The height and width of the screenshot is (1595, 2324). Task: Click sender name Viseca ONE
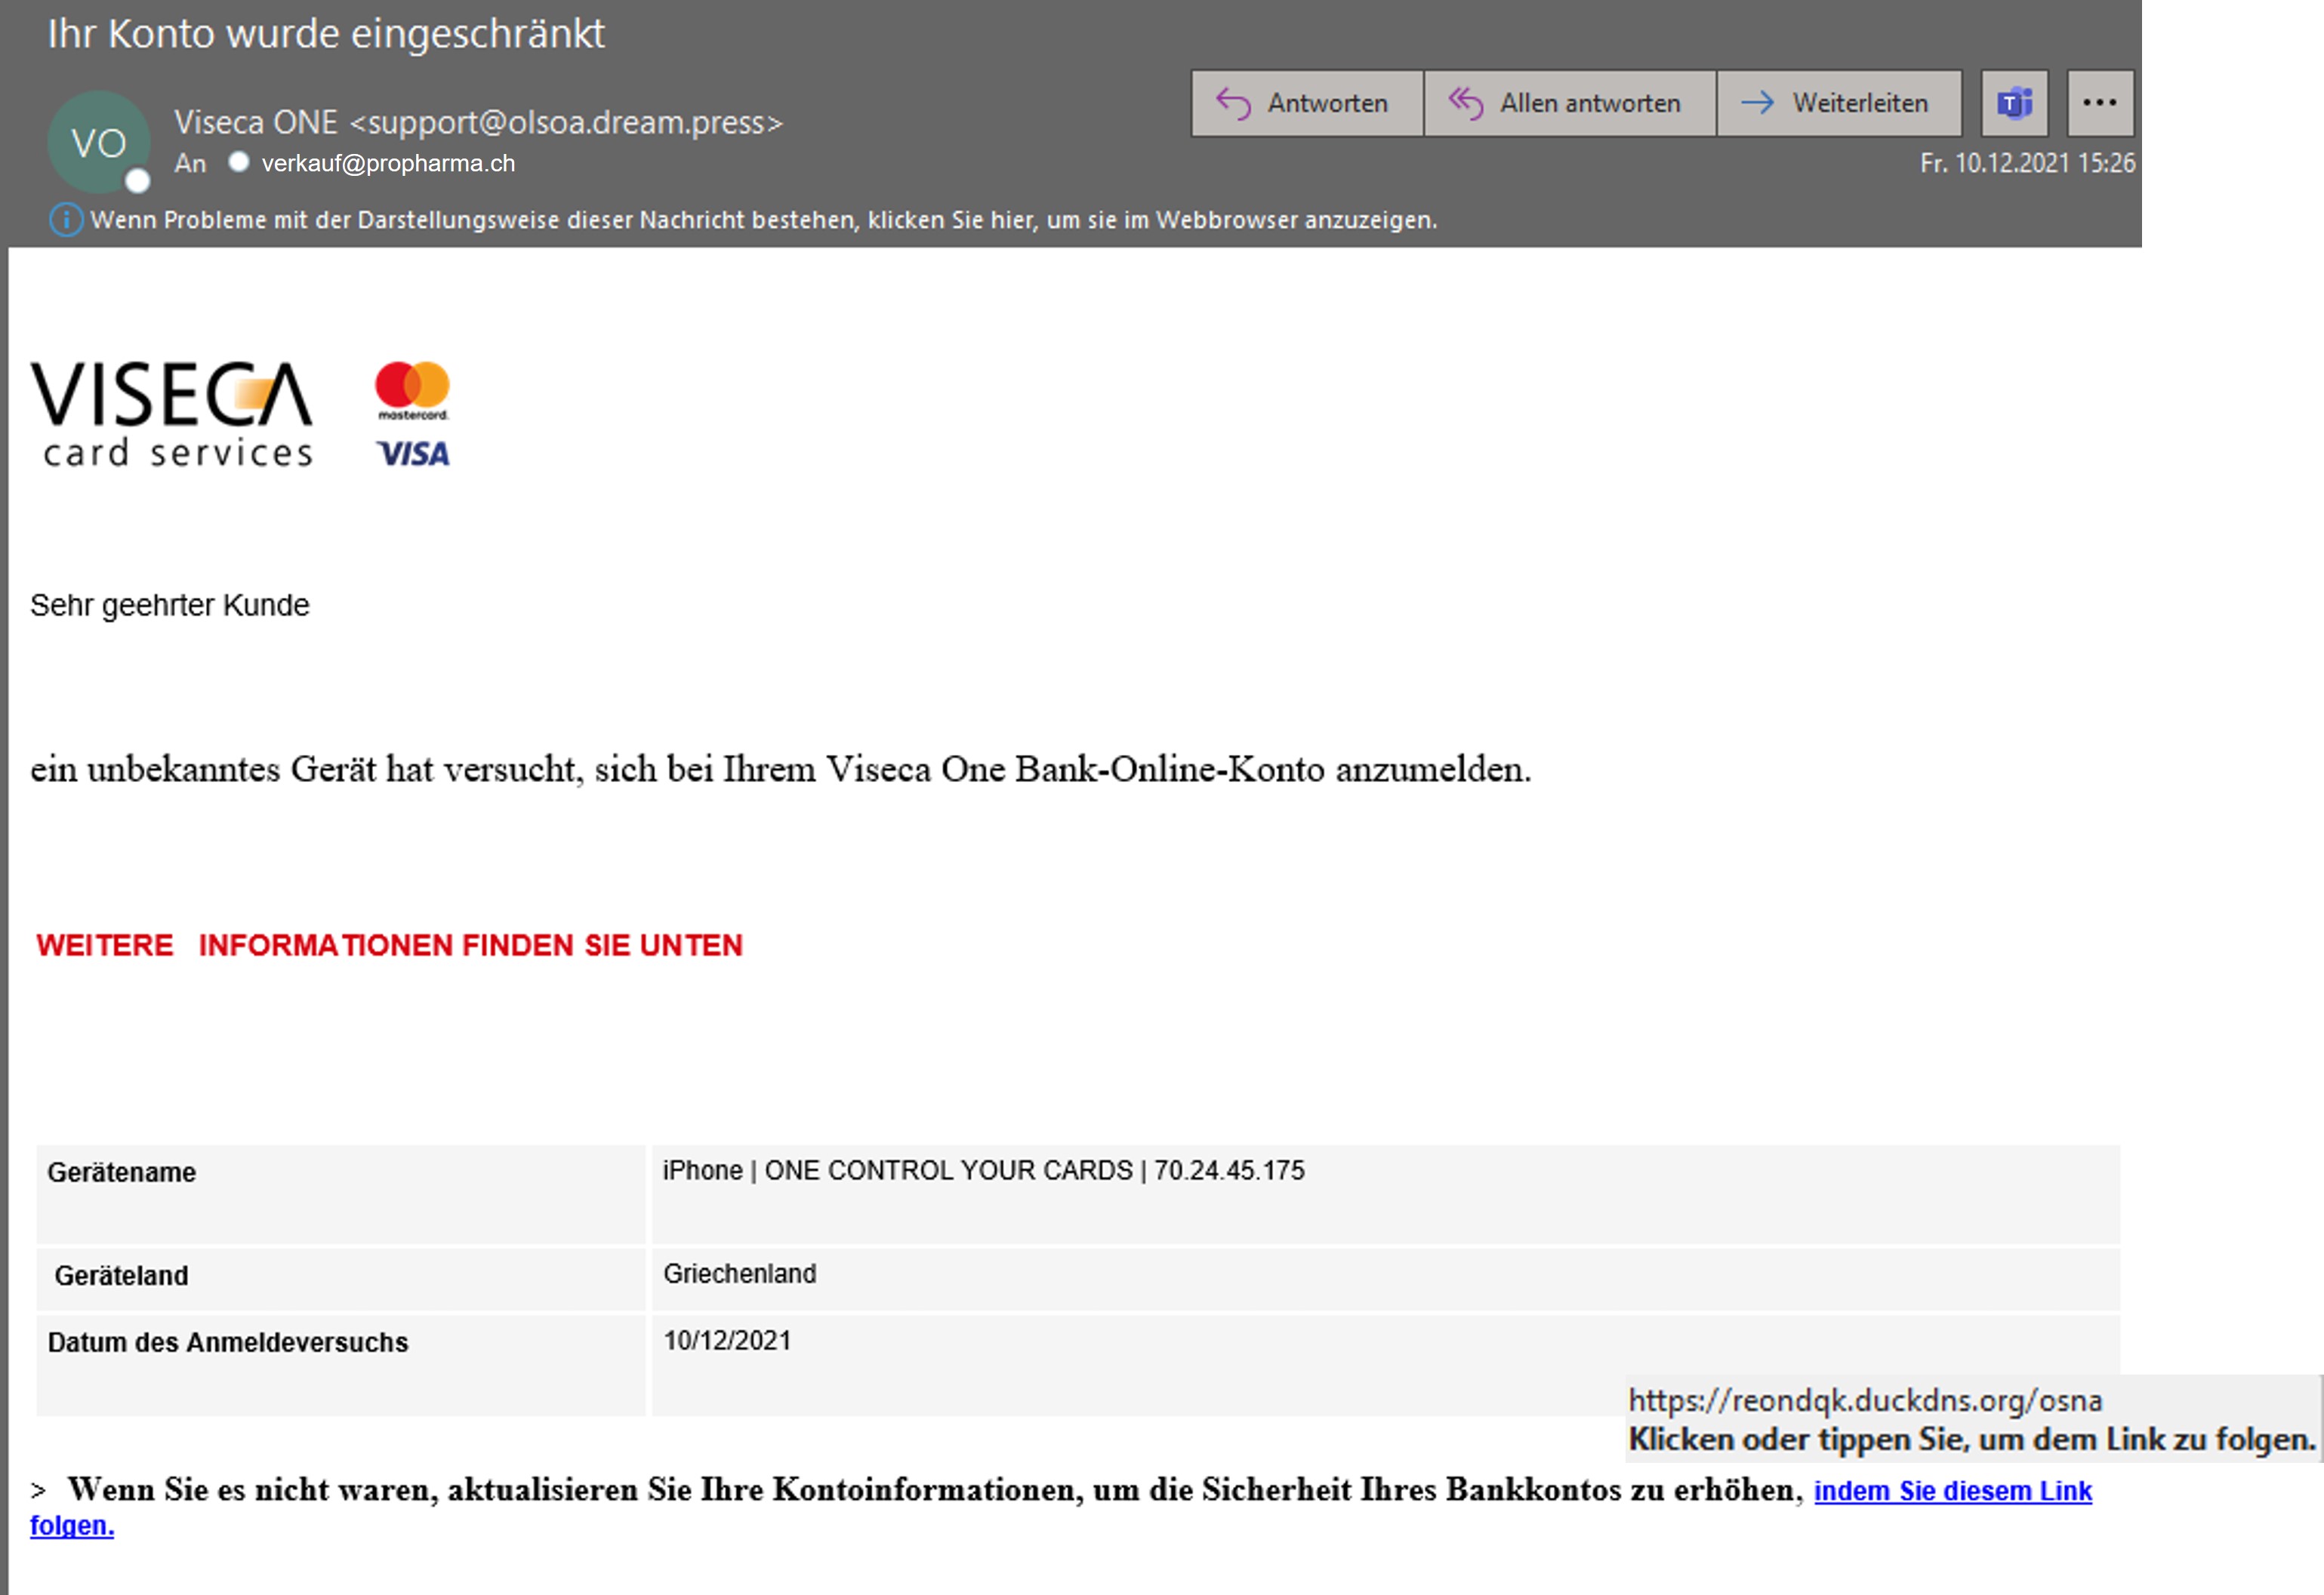coord(255,122)
